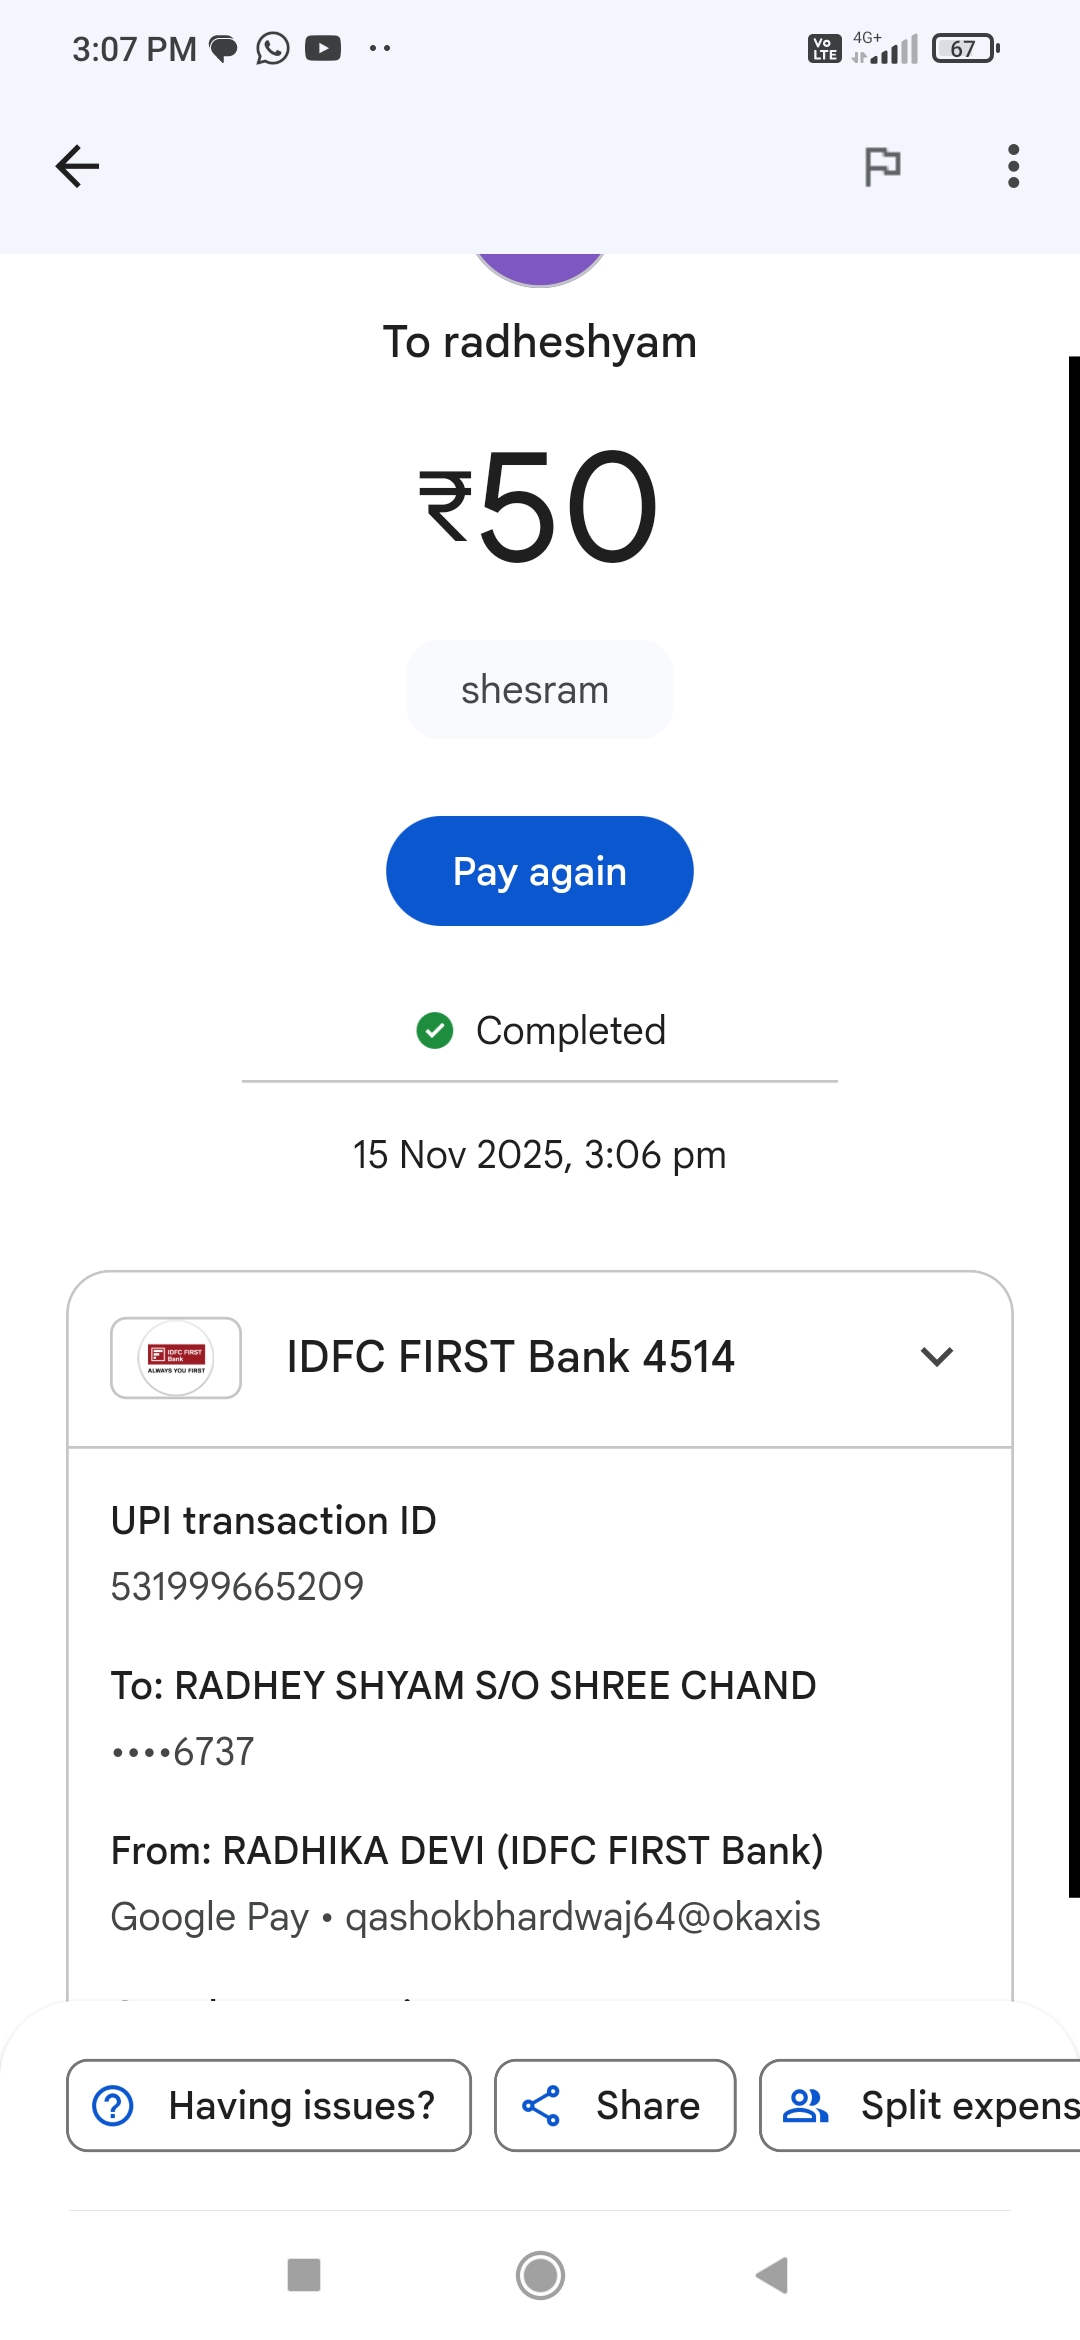Tap the UPI transaction ID number

(x=237, y=1586)
